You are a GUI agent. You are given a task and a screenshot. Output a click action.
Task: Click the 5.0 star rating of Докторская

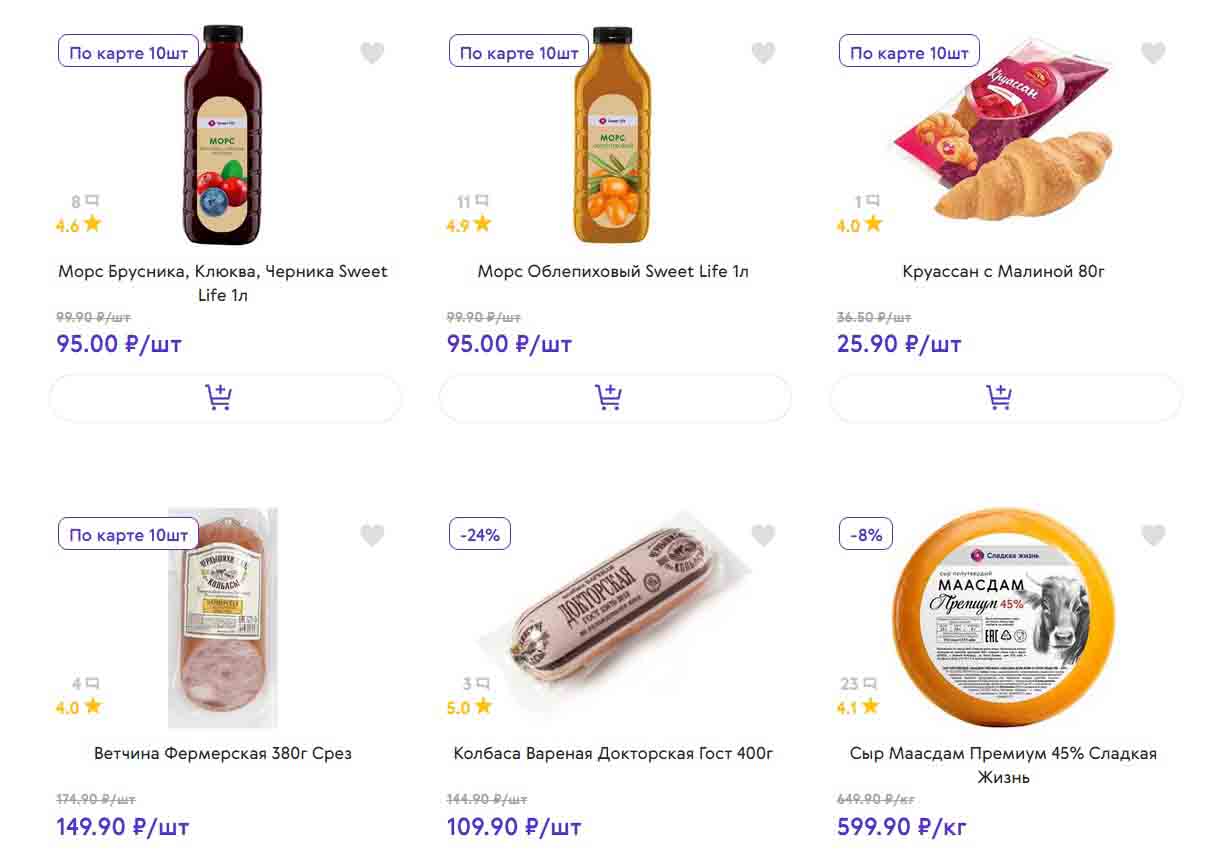click(x=469, y=707)
